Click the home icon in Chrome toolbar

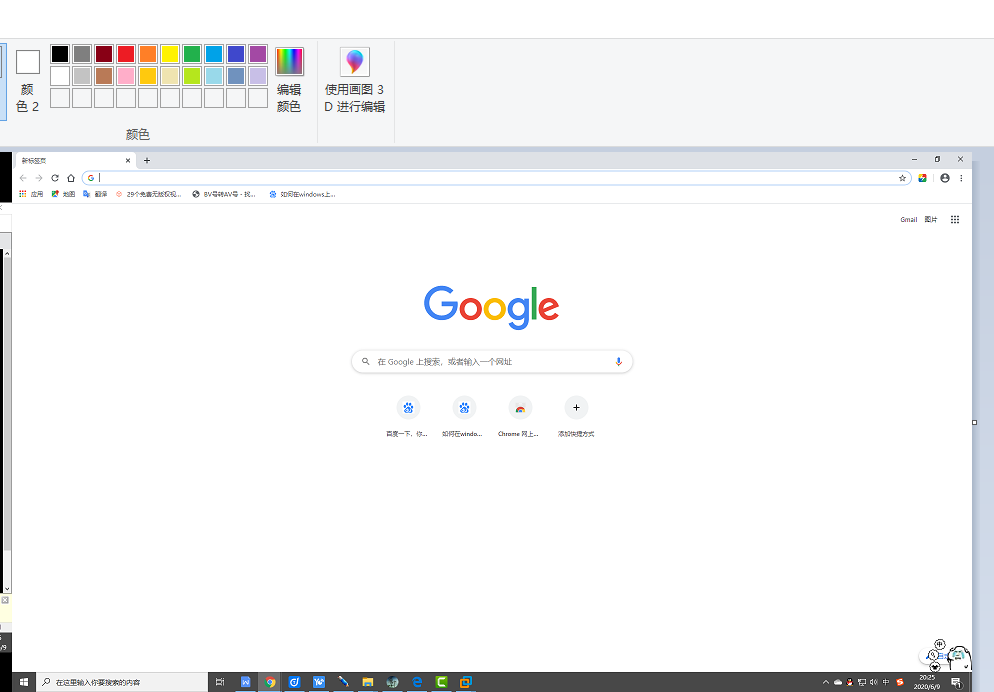tap(71, 178)
